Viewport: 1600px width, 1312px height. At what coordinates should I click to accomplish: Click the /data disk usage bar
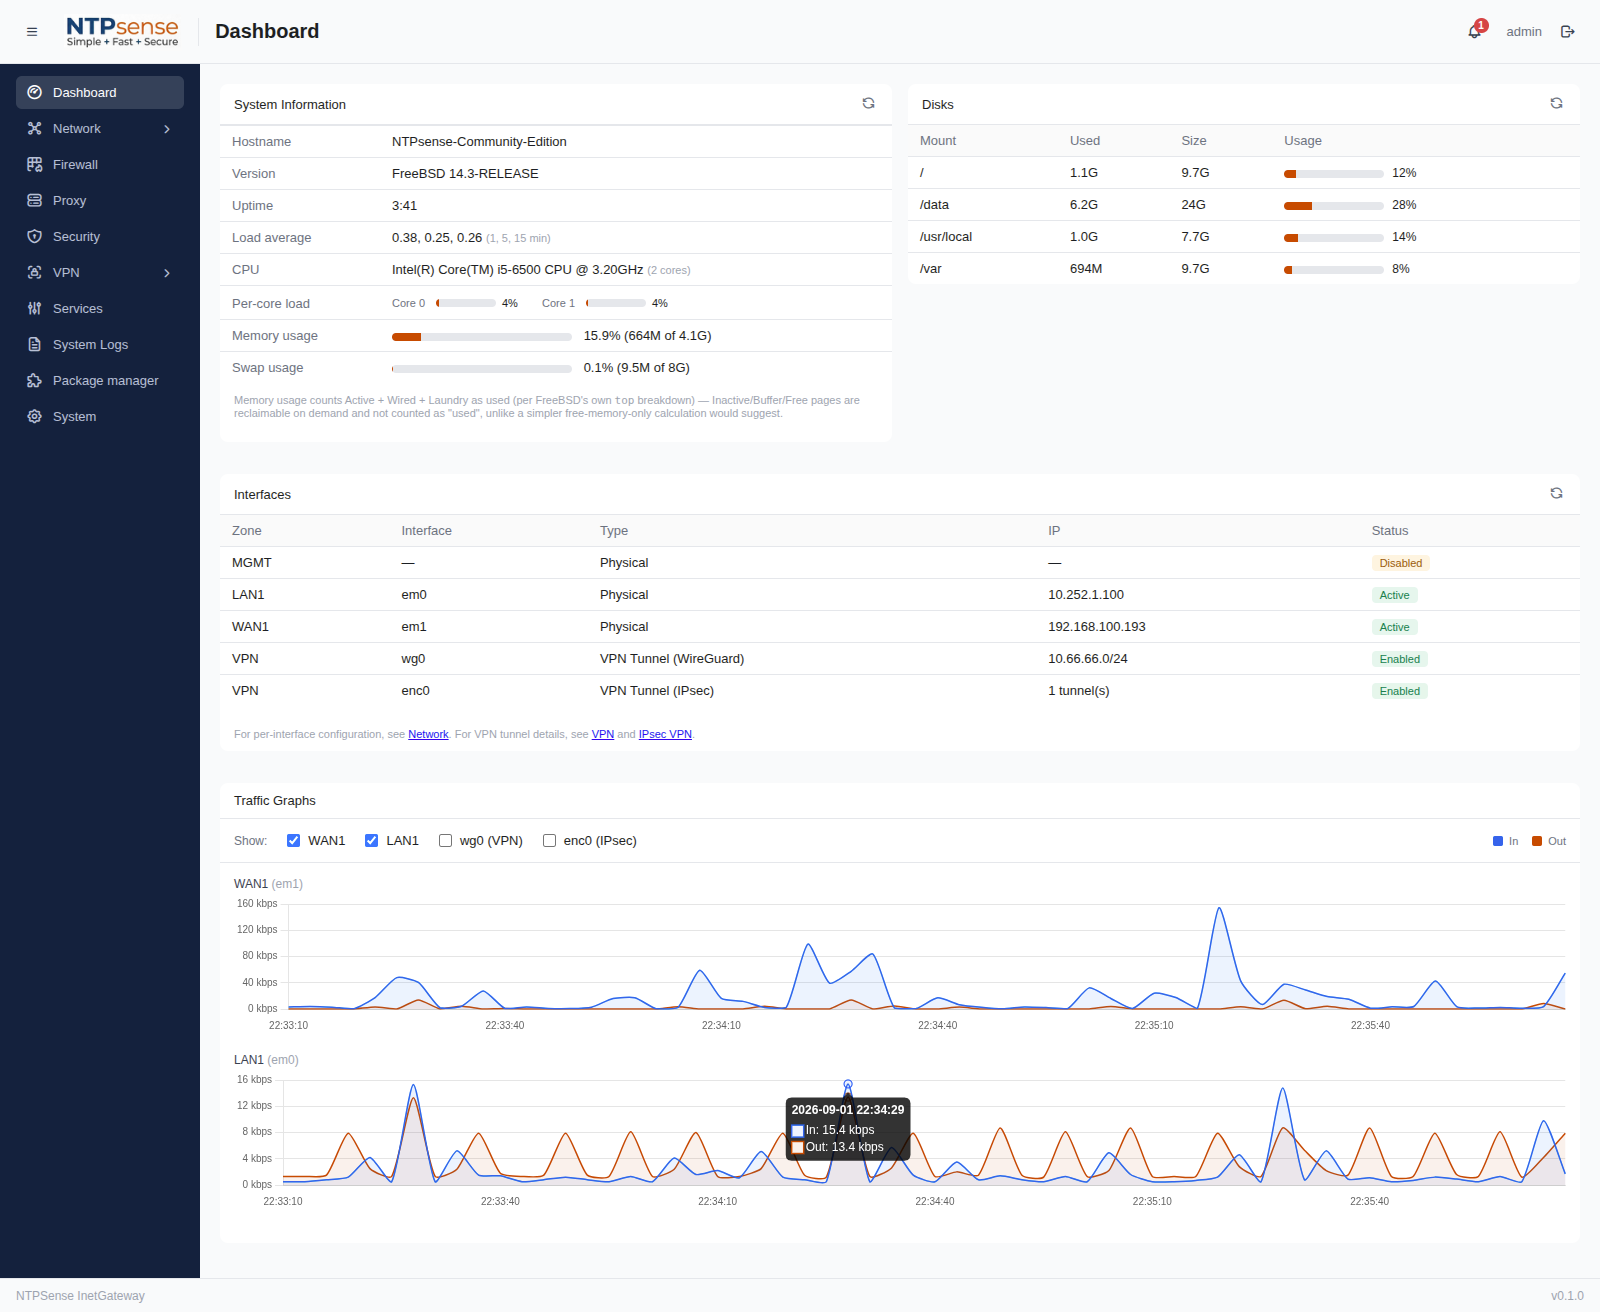coord(1334,206)
